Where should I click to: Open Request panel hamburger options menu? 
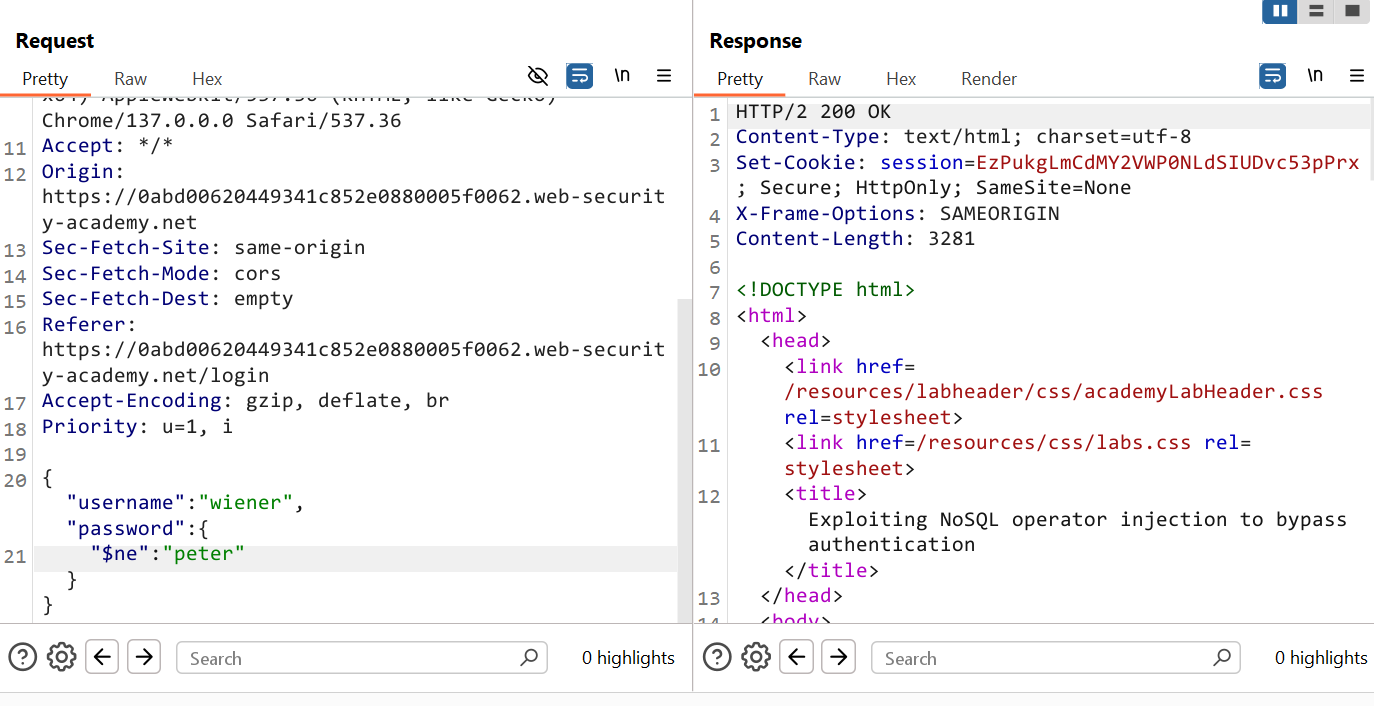[x=664, y=76]
